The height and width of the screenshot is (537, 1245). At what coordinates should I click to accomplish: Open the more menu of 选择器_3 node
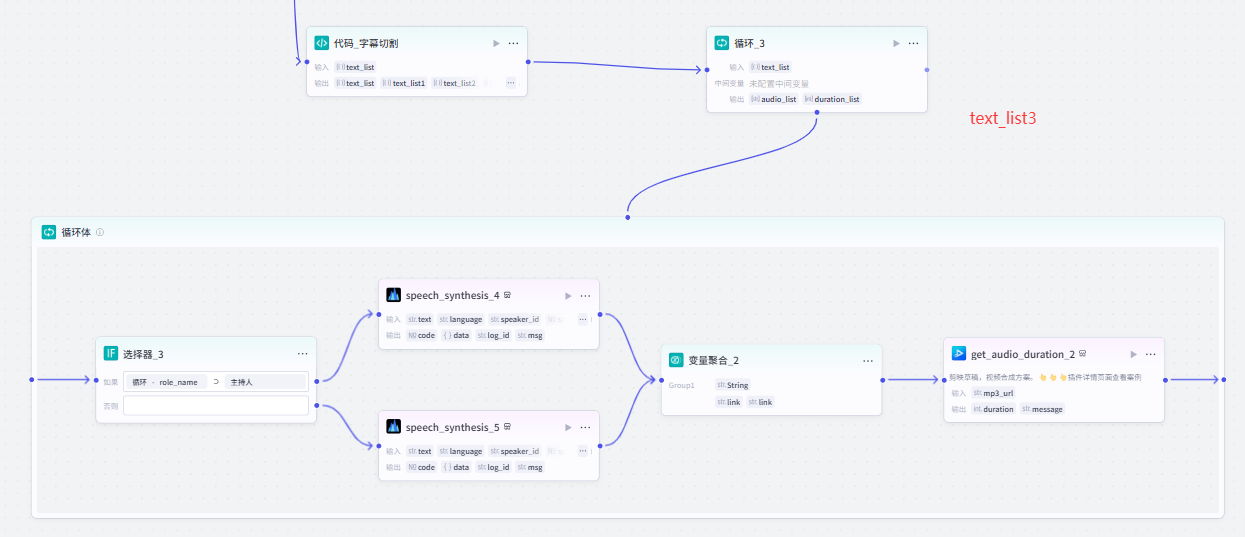302,353
